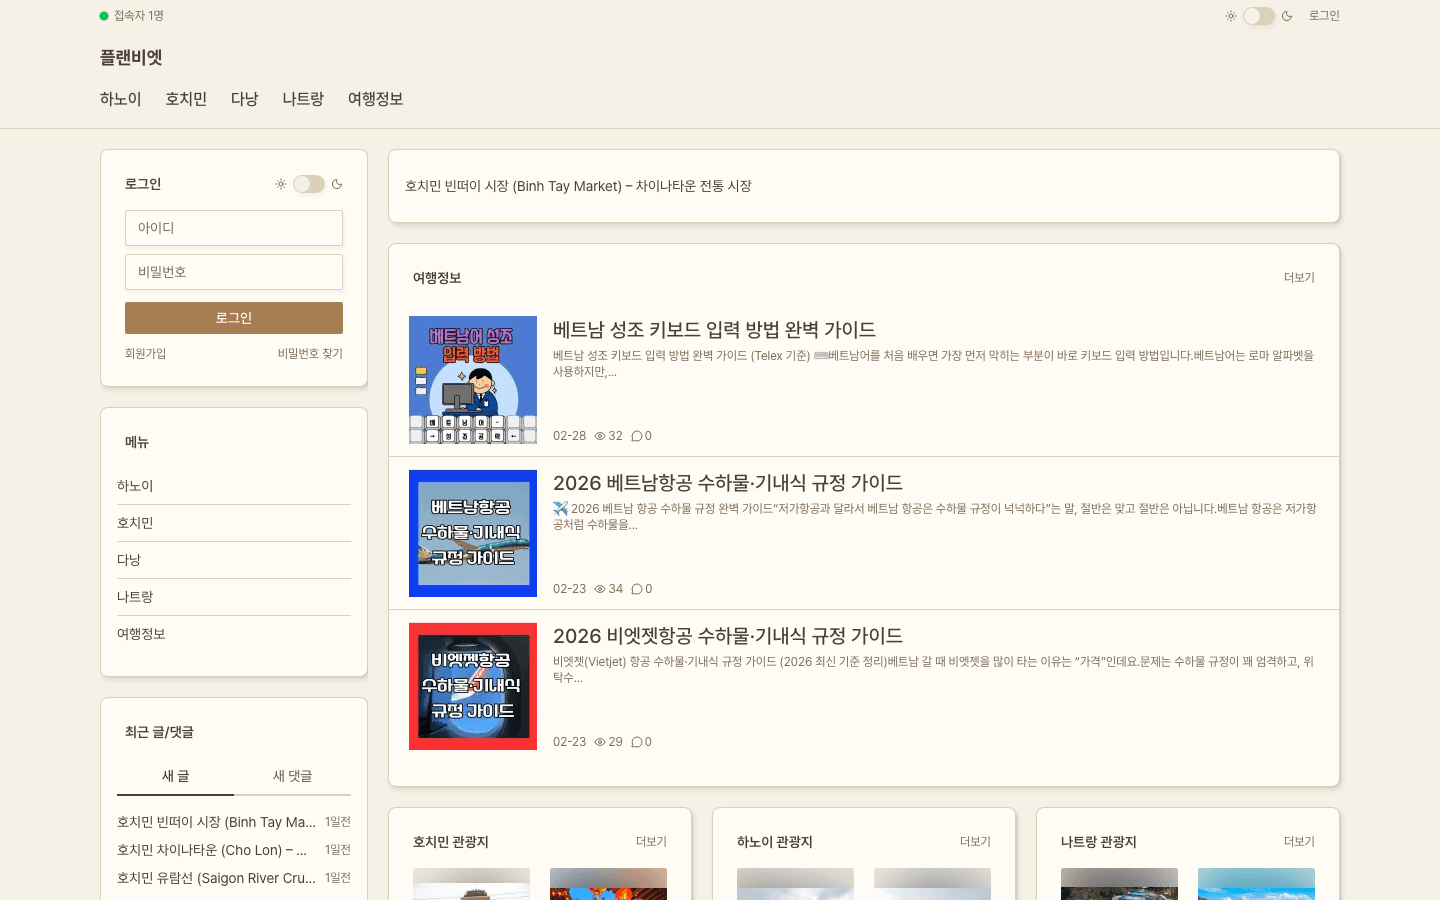Open 호치민 from the top navigation menu
The width and height of the screenshot is (1440, 900).
pyautogui.click(x=185, y=98)
